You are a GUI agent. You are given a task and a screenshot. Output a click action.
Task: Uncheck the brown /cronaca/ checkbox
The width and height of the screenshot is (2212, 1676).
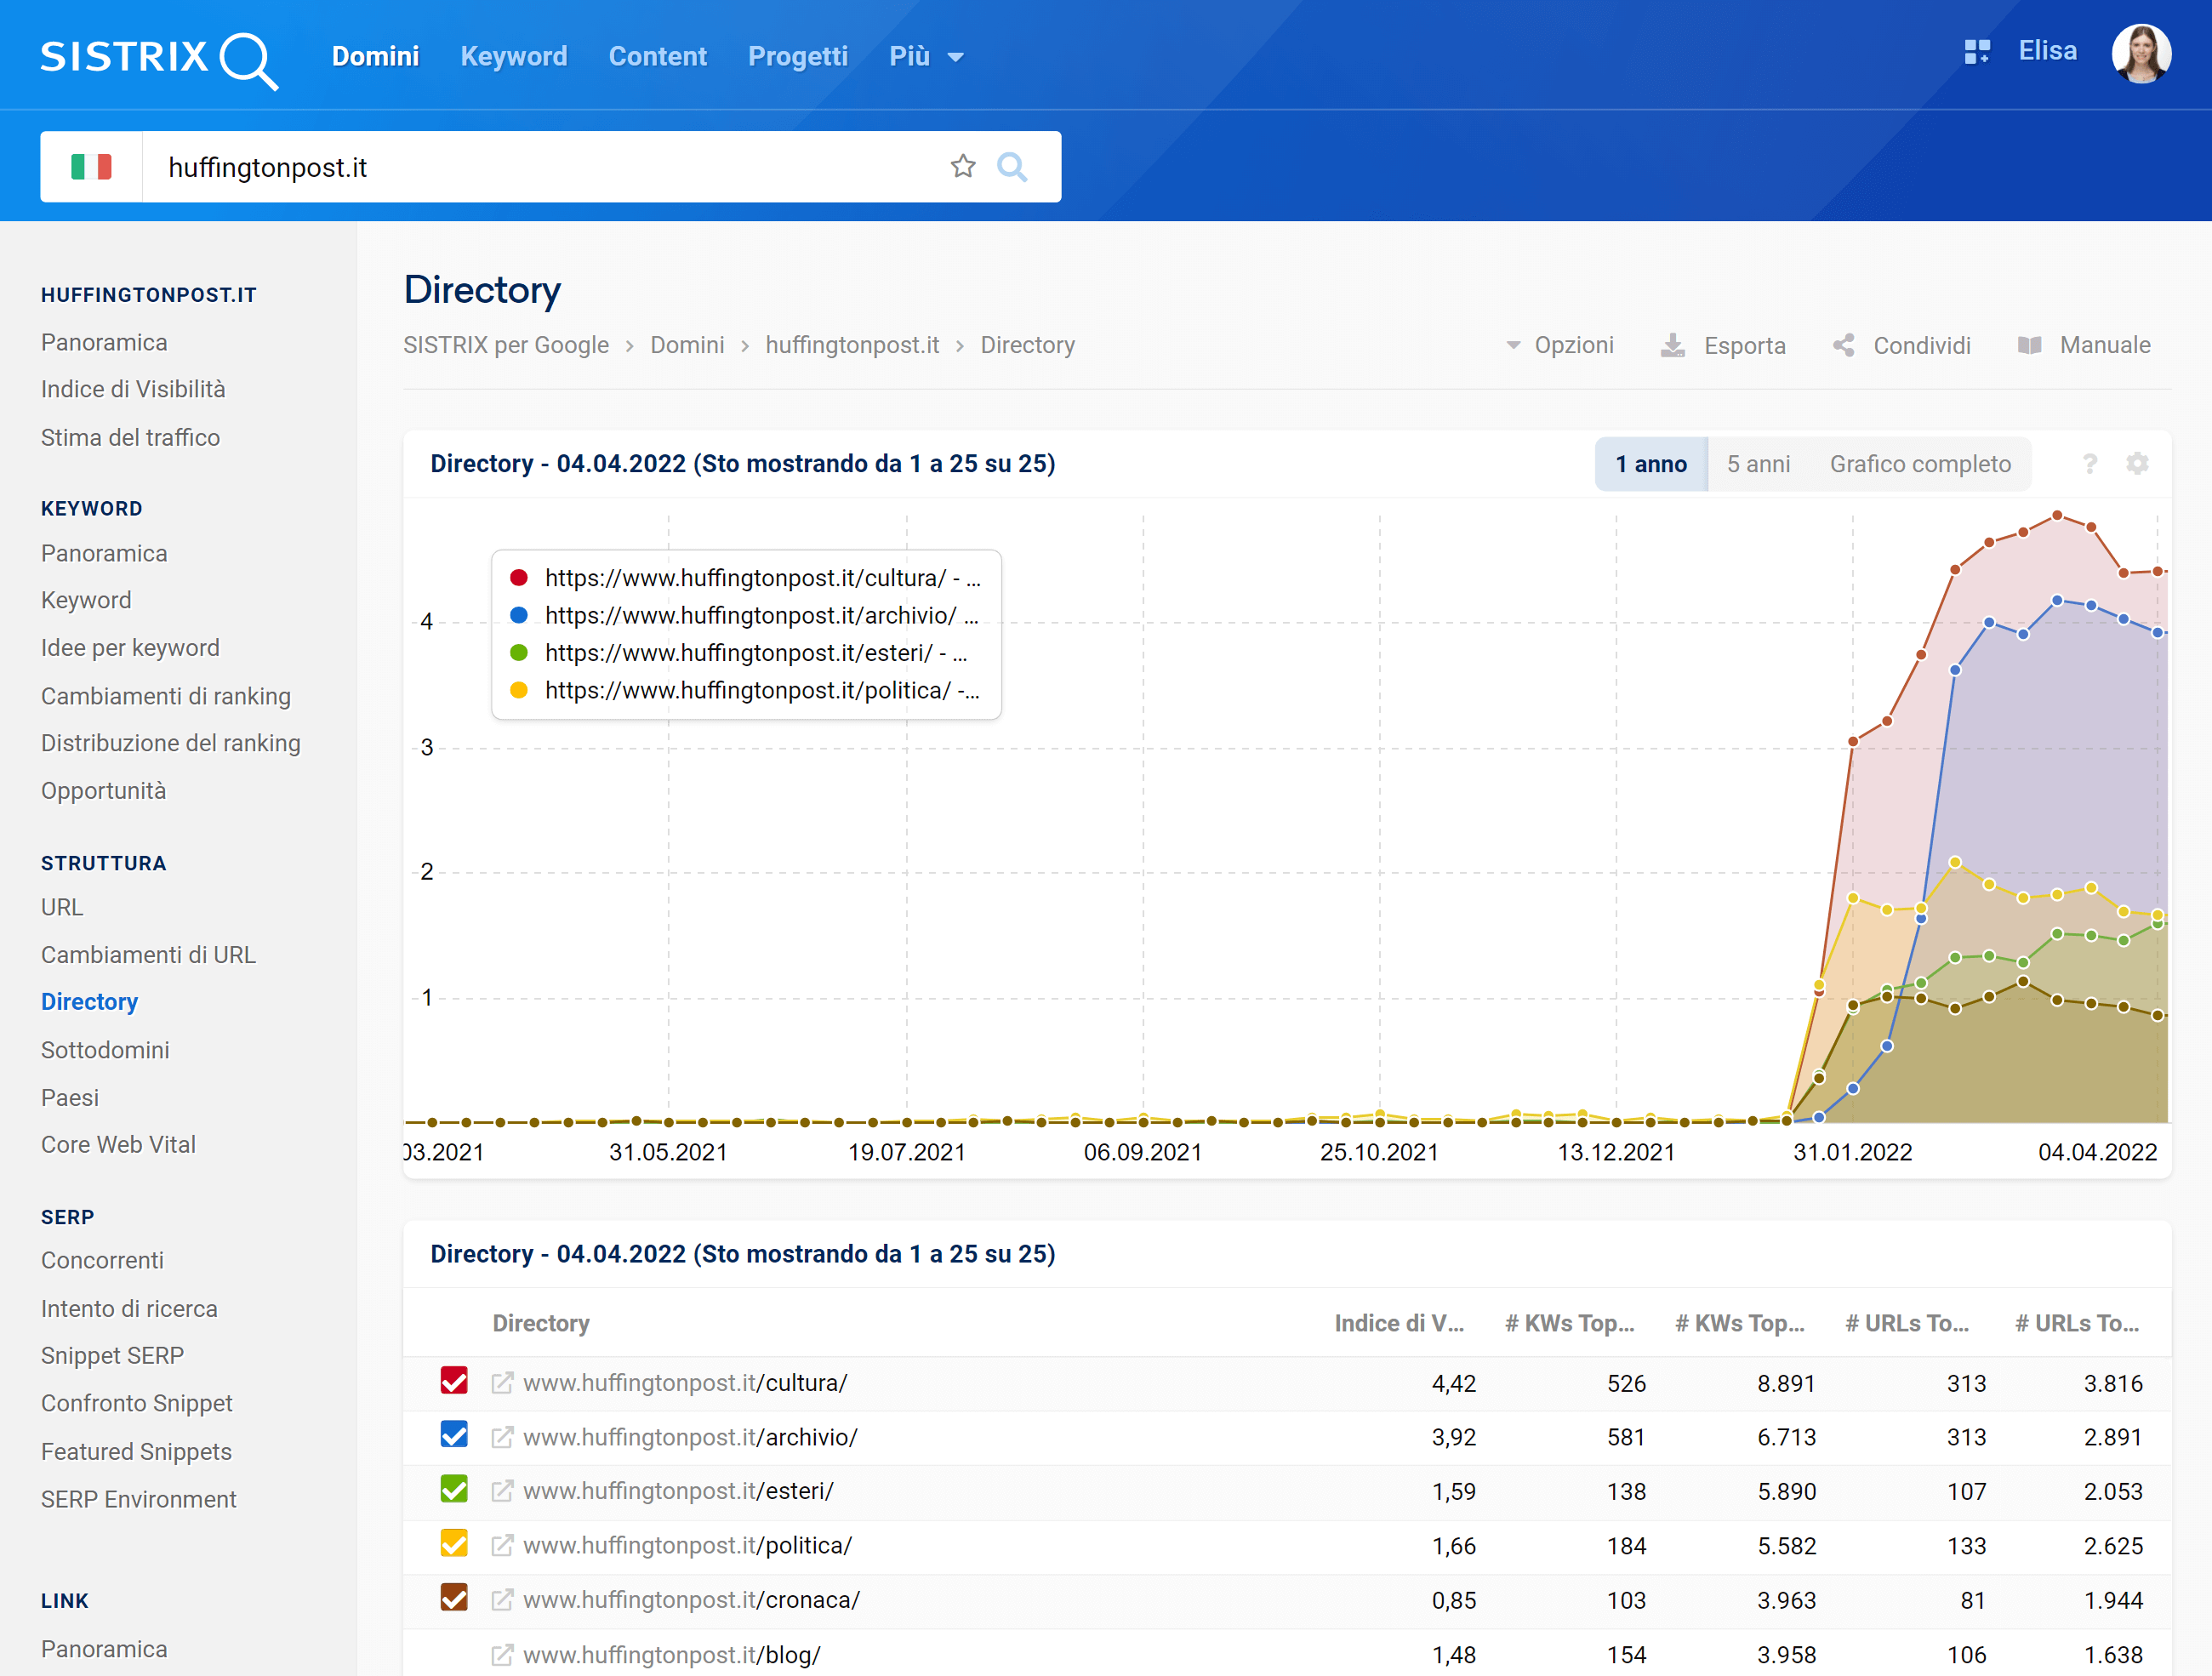454,1598
